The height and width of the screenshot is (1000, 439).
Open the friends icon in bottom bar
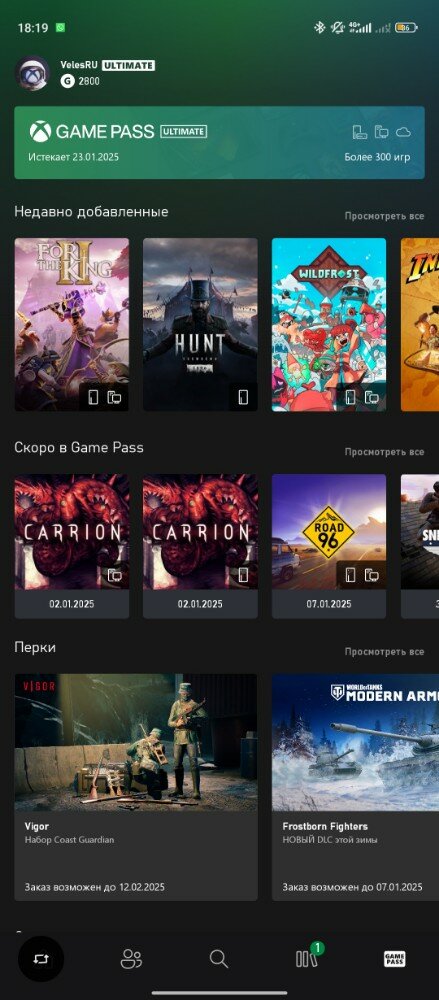click(x=131, y=958)
